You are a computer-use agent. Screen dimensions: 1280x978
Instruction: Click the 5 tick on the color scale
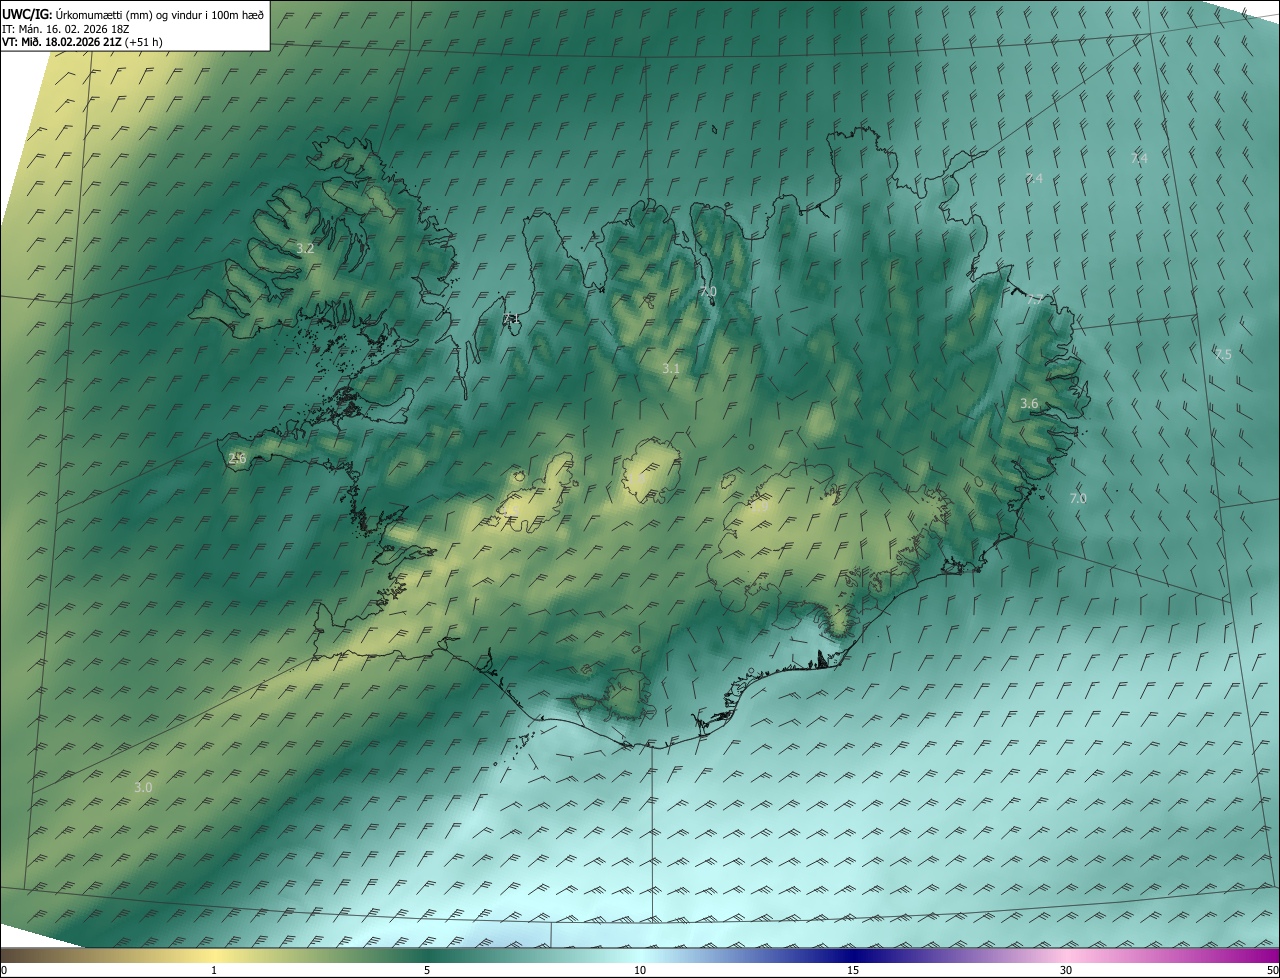click(427, 971)
